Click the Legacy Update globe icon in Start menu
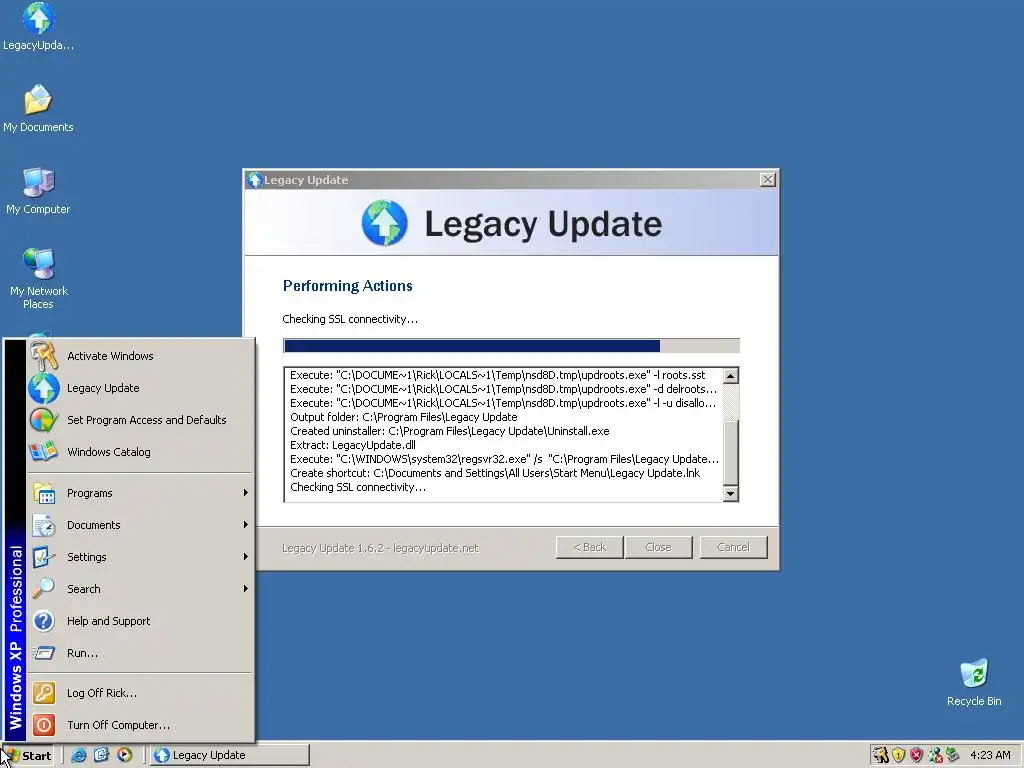This screenshot has height=768, width=1024. pos(44,388)
